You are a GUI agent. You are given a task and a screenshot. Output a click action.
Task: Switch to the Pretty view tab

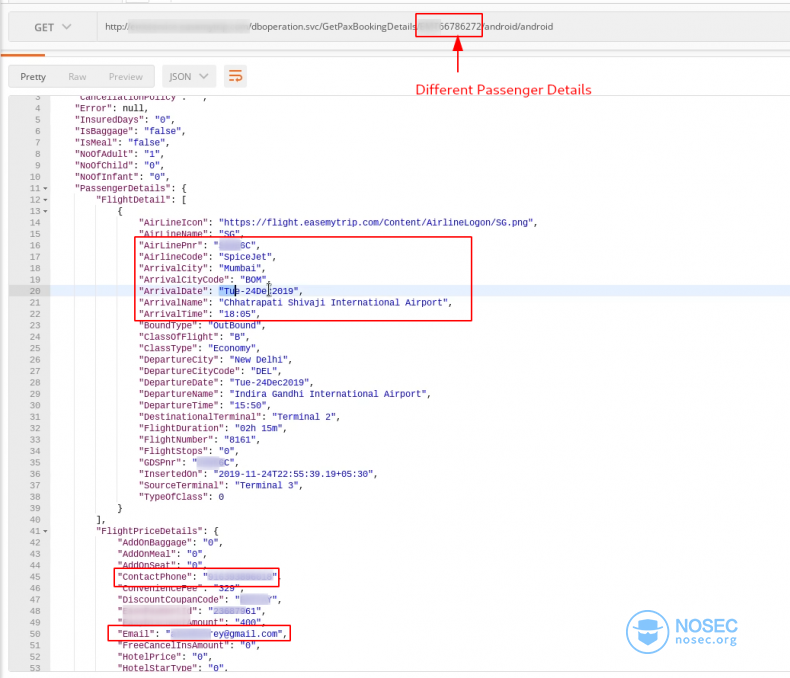coord(33,77)
